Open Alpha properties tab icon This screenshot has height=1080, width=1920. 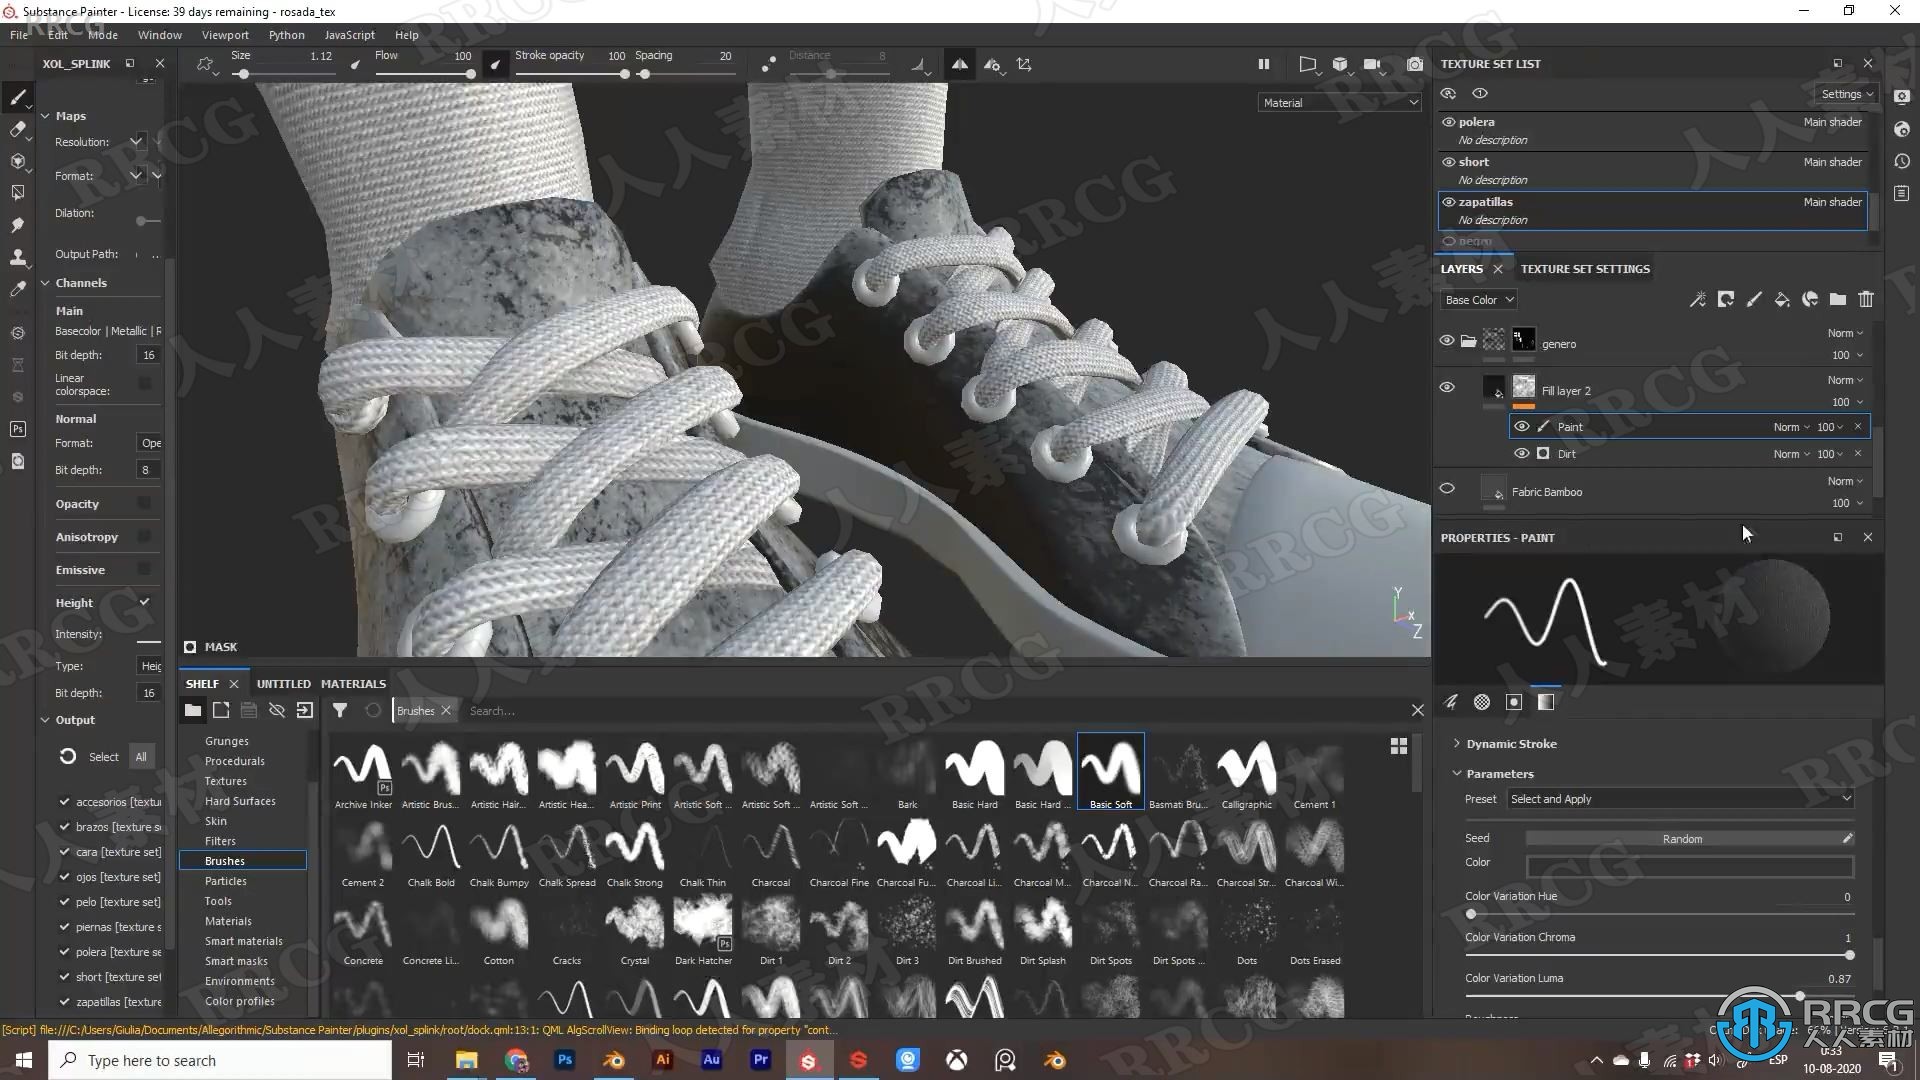pyautogui.click(x=1482, y=702)
